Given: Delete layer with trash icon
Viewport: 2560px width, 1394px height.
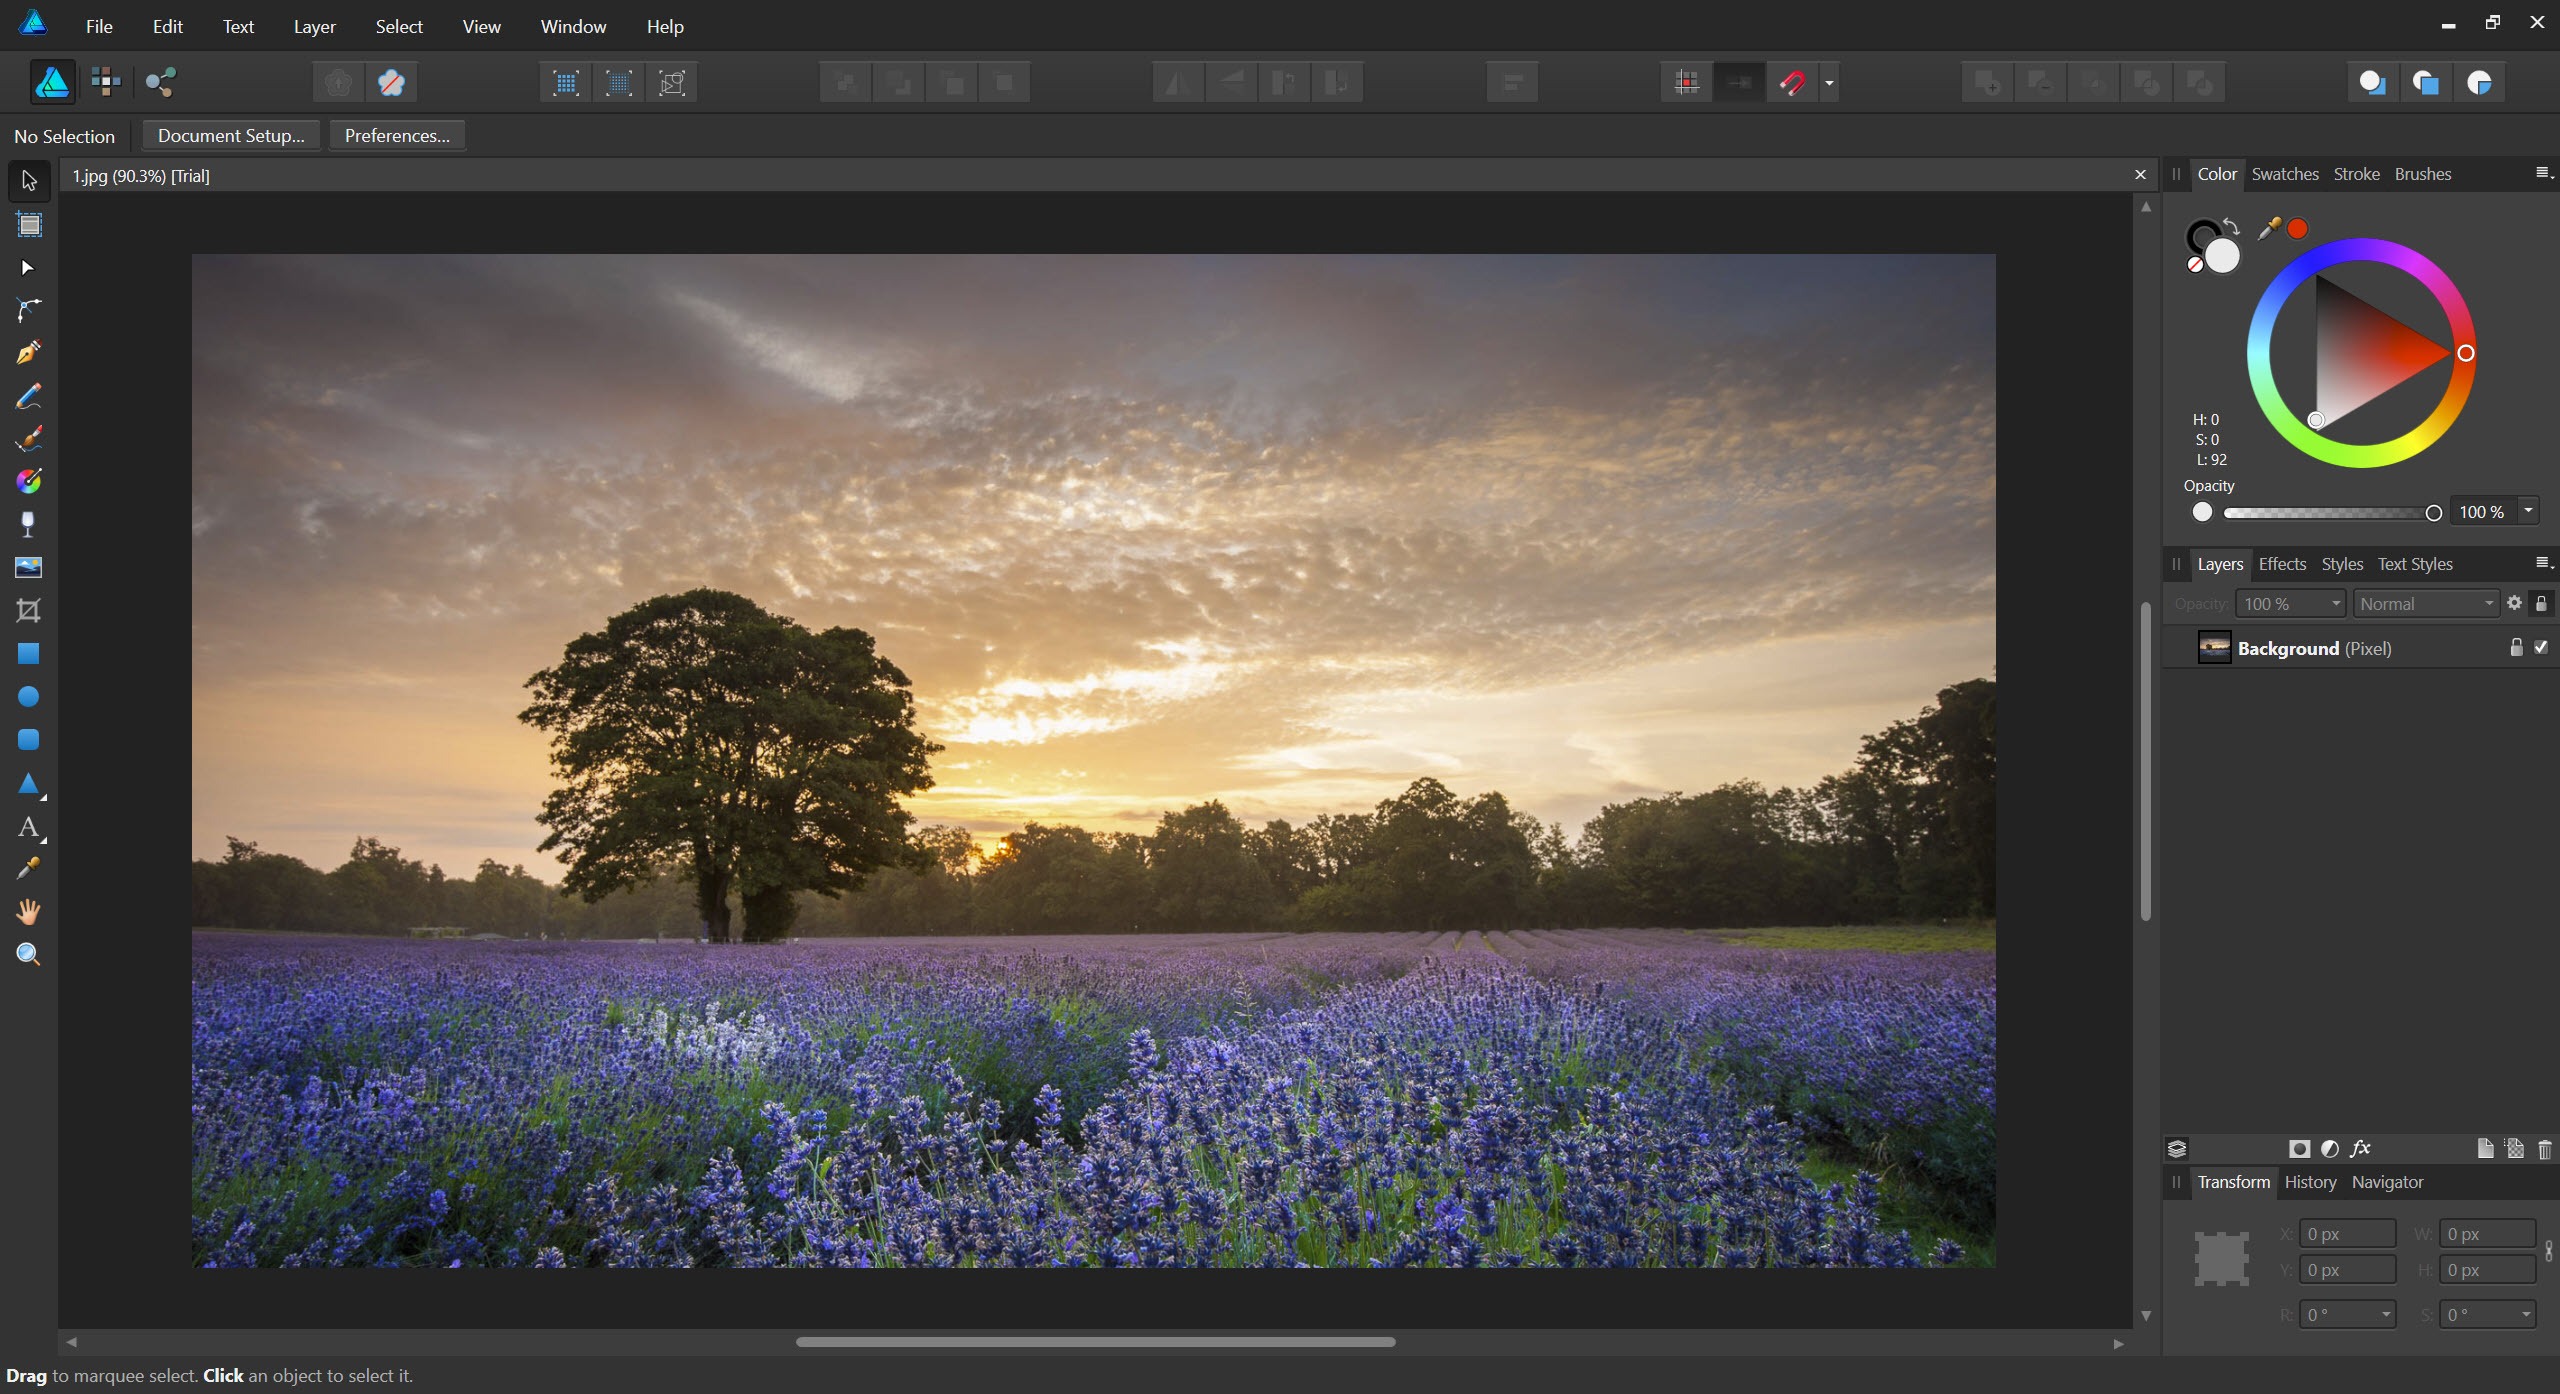Looking at the screenshot, I should pos(2544,1149).
